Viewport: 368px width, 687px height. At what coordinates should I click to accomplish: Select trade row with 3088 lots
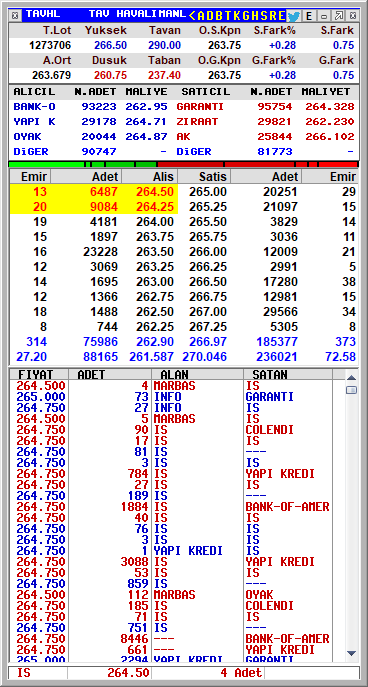(171, 562)
